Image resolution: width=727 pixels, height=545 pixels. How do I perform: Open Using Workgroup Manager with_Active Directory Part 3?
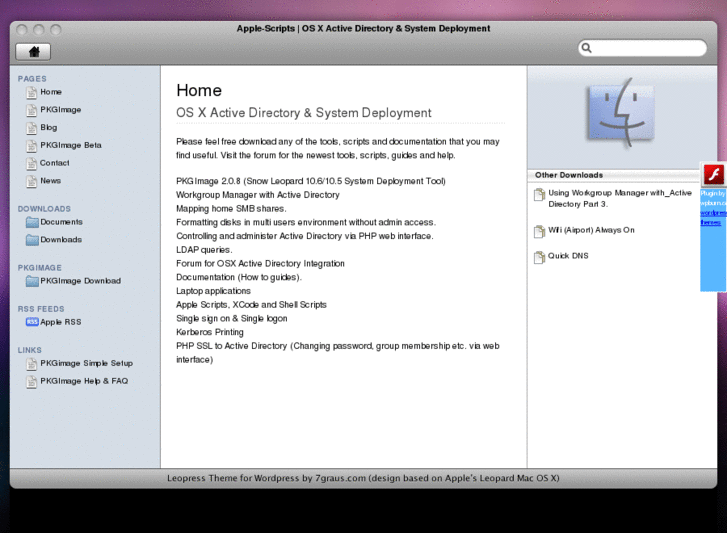point(620,199)
